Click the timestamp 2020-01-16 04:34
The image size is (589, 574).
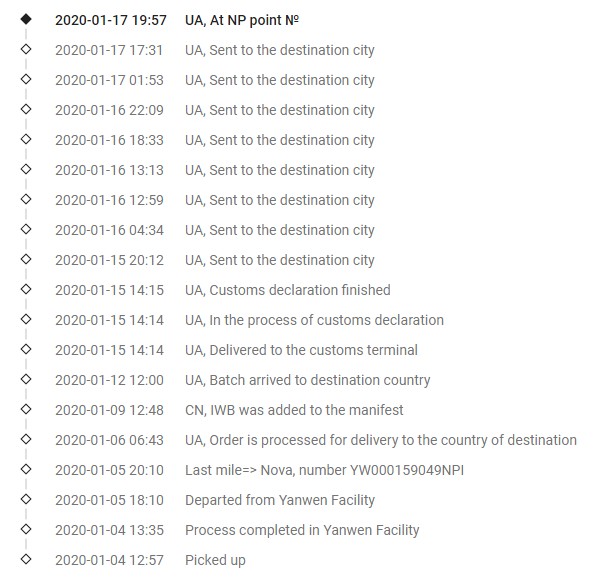pos(109,230)
